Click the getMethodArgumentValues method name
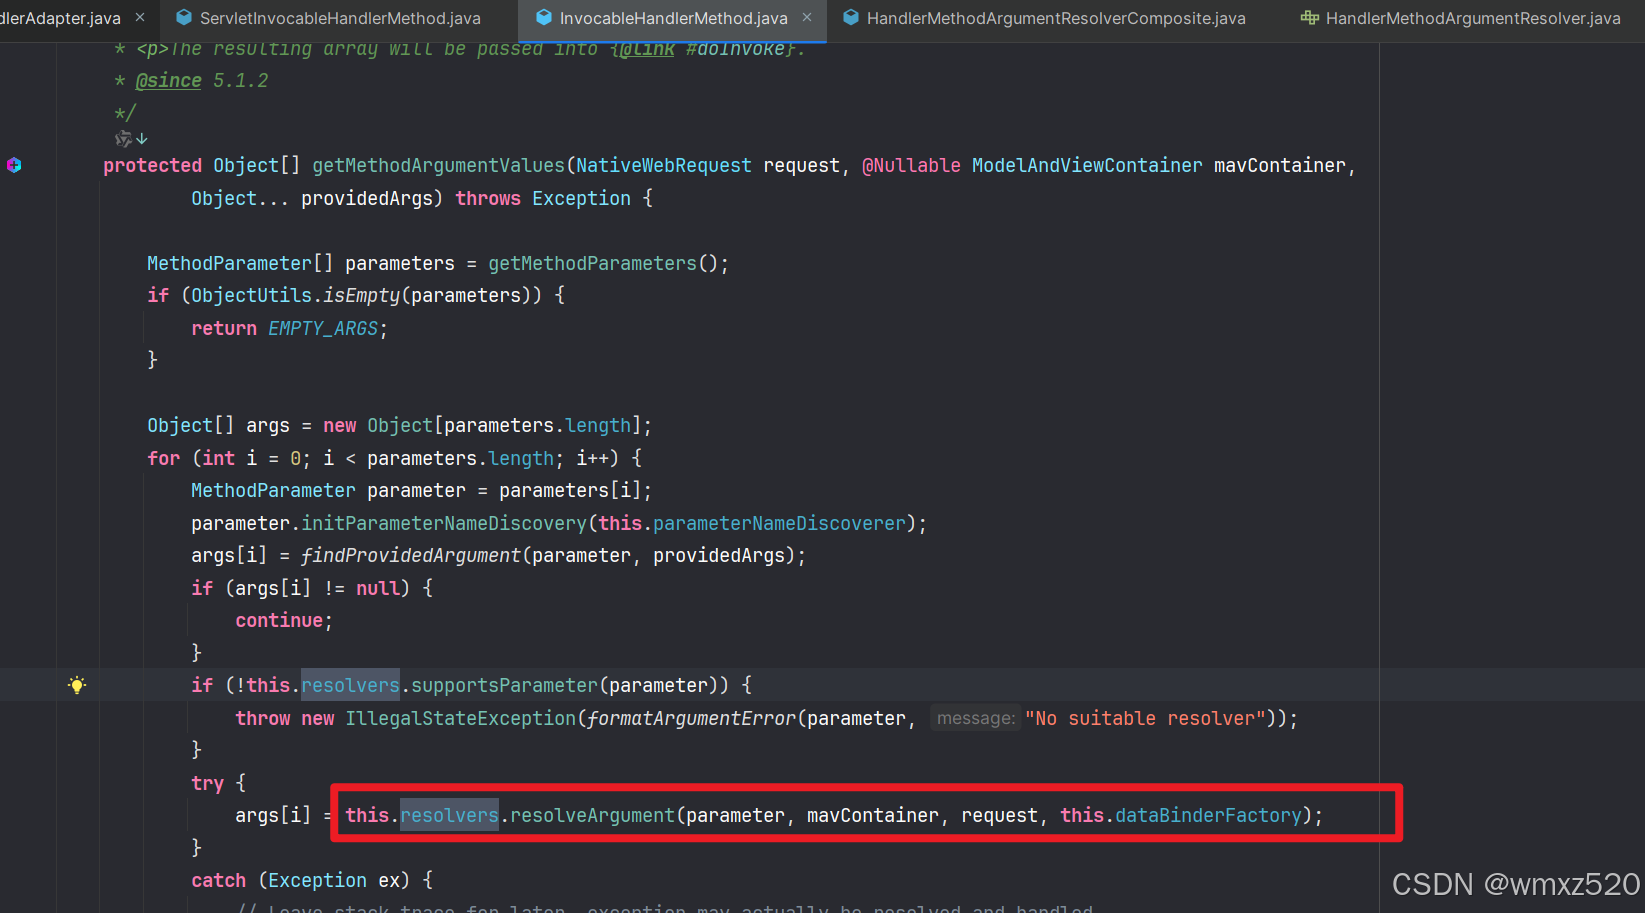The height and width of the screenshot is (913, 1645). 439,165
